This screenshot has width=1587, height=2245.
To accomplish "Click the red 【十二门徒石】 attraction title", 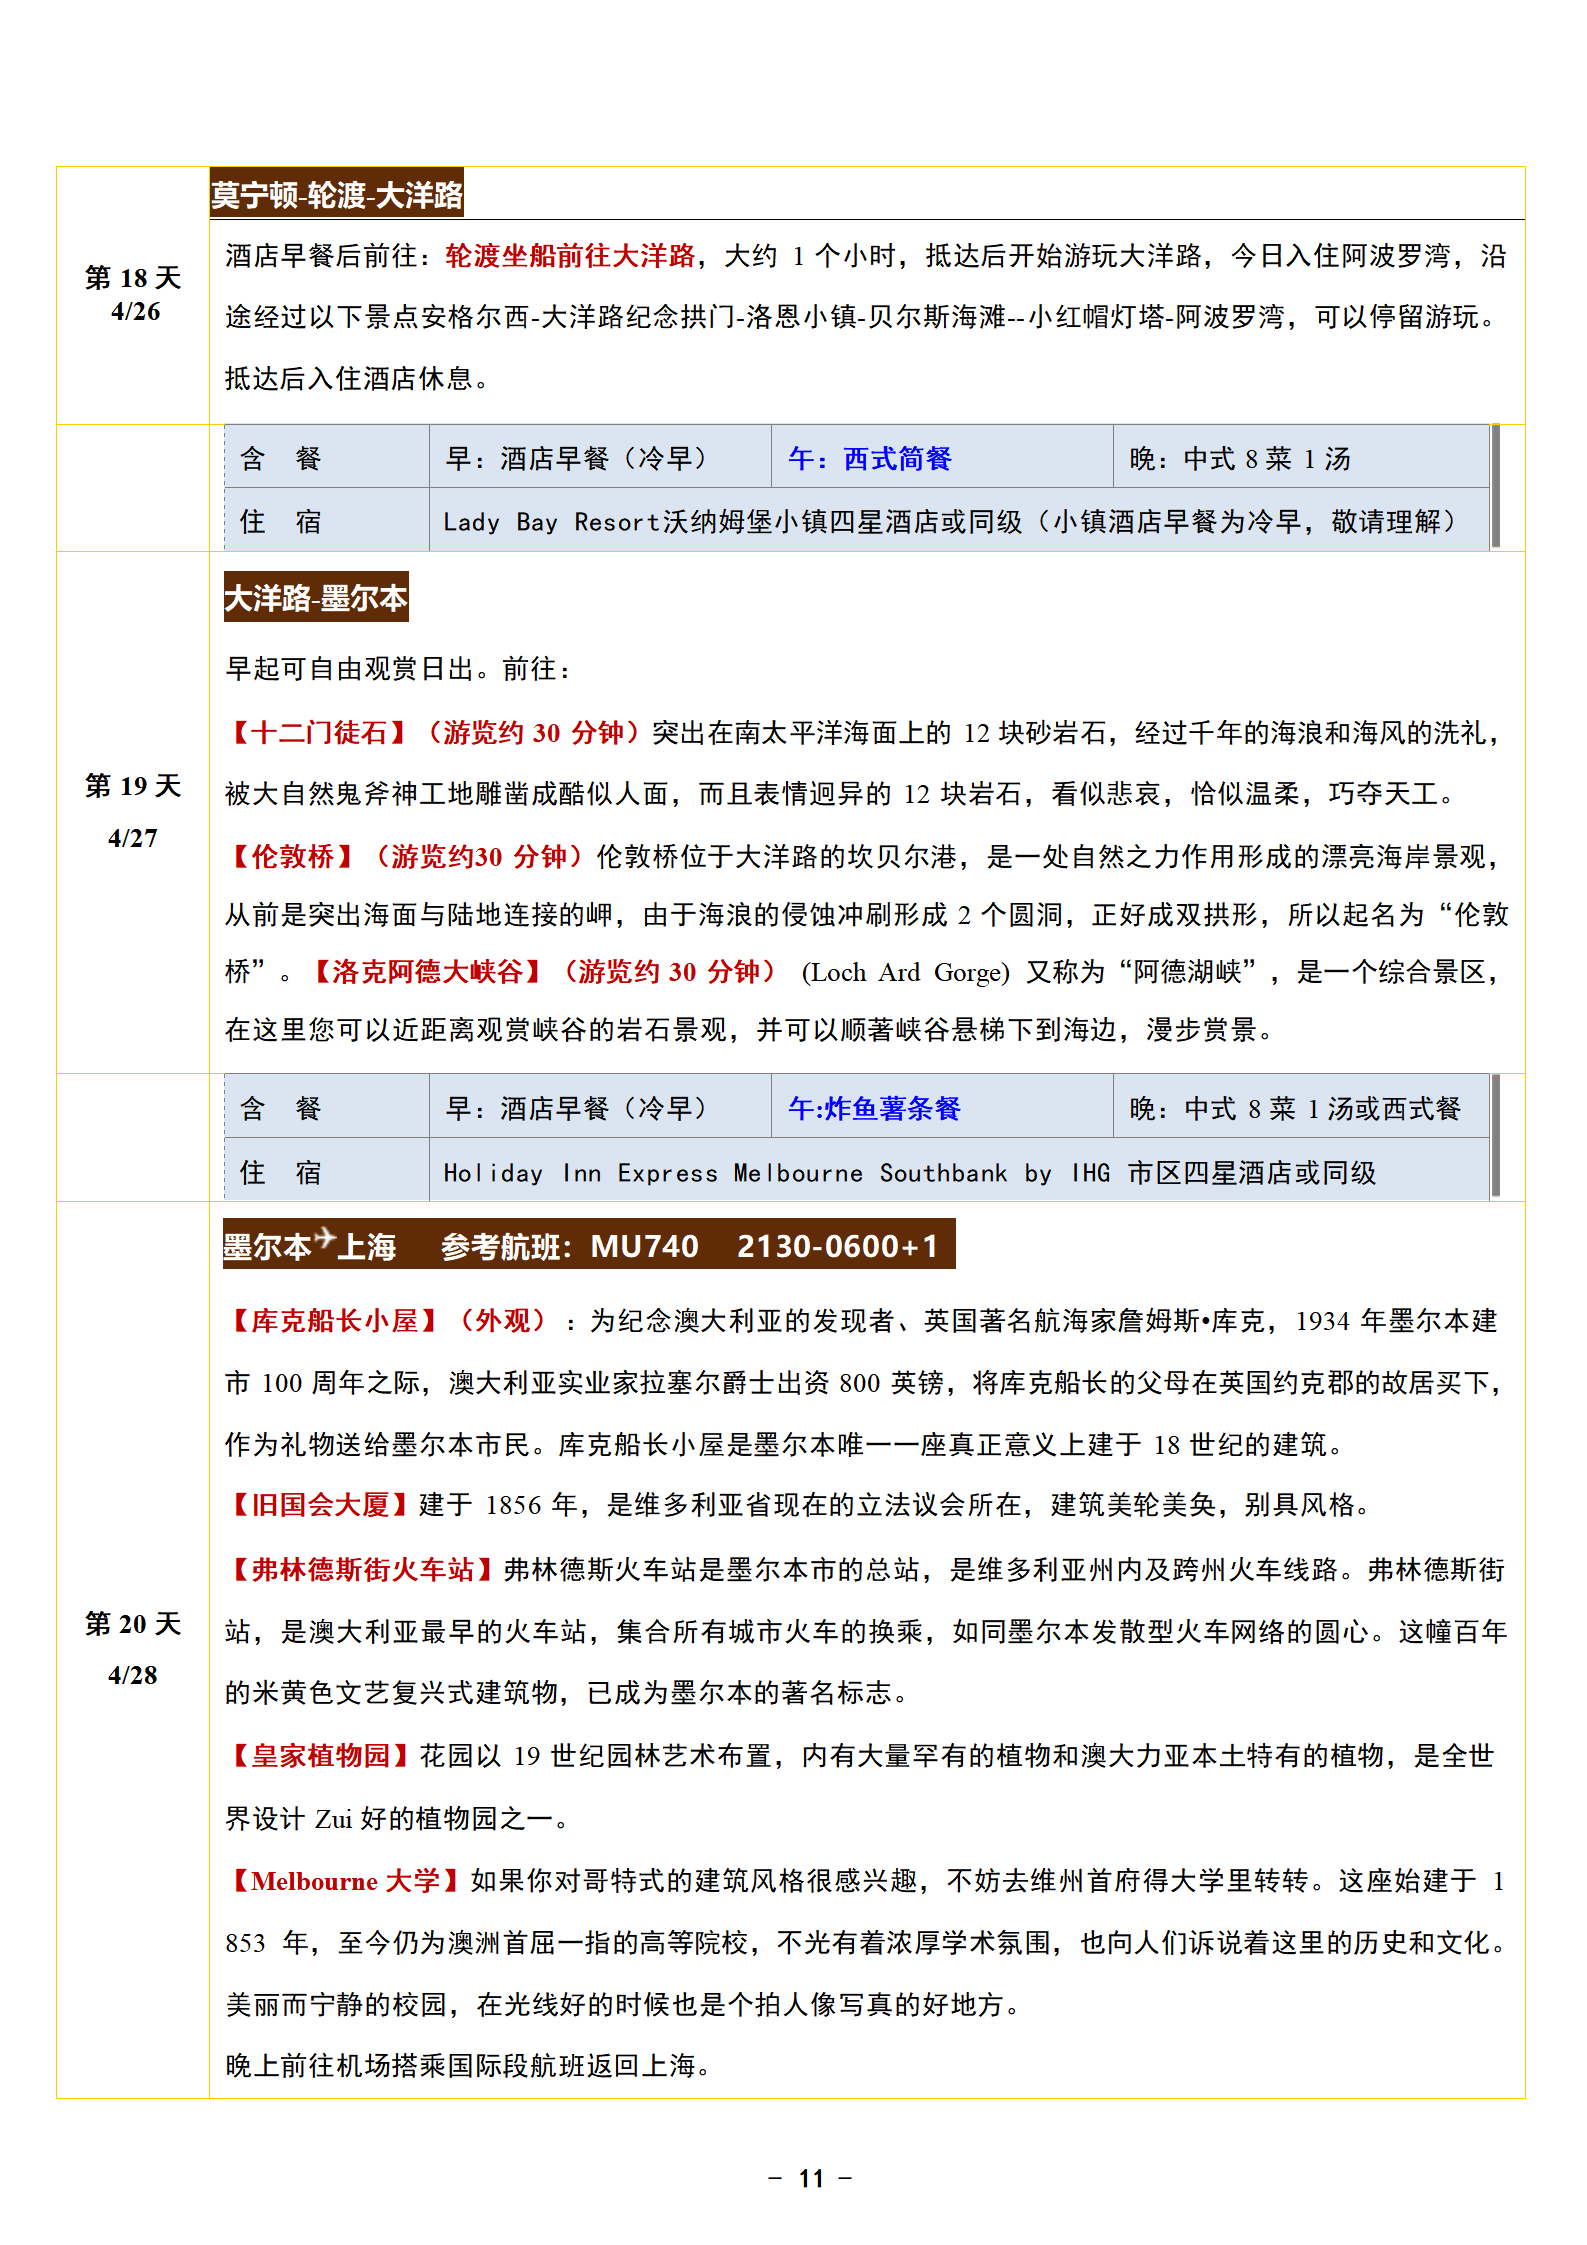I will pos(319,733).
